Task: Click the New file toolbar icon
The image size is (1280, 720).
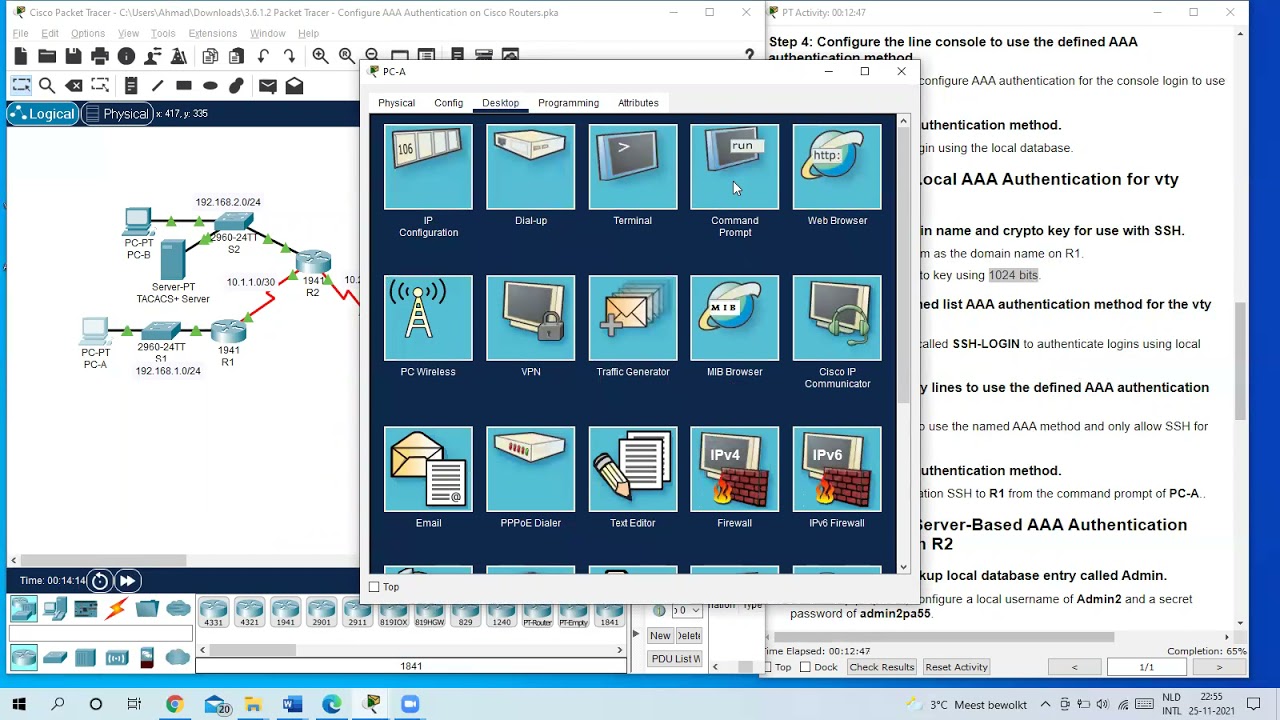Action: [20, 56]
